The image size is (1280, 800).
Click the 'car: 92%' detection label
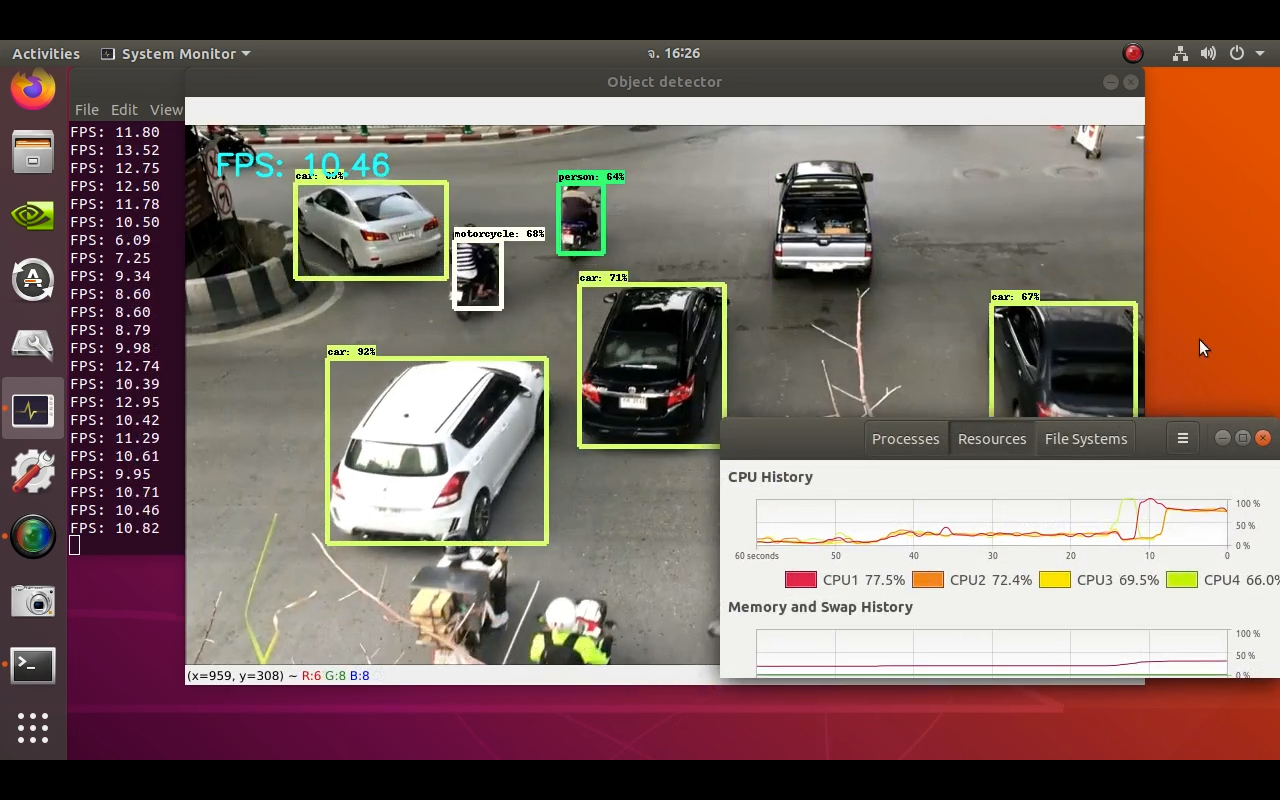pyautogui.click(x=351, y=352)
